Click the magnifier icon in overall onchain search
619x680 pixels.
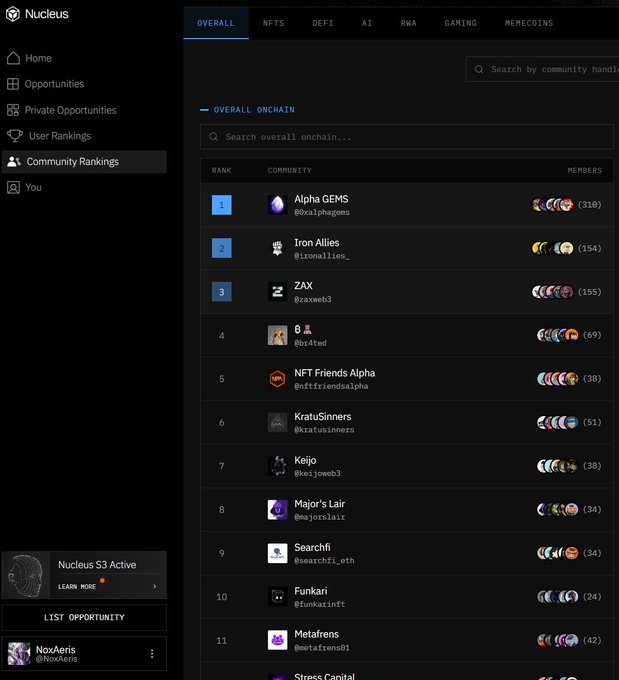213,137
